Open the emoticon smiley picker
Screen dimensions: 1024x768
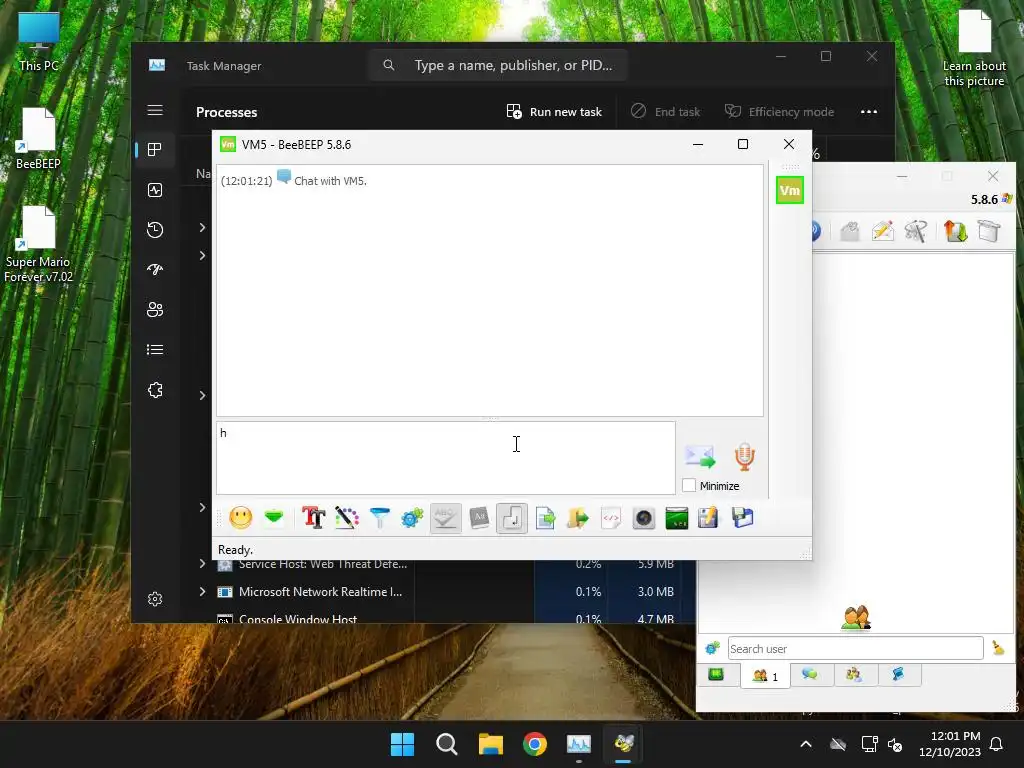[x=241, y=519]
